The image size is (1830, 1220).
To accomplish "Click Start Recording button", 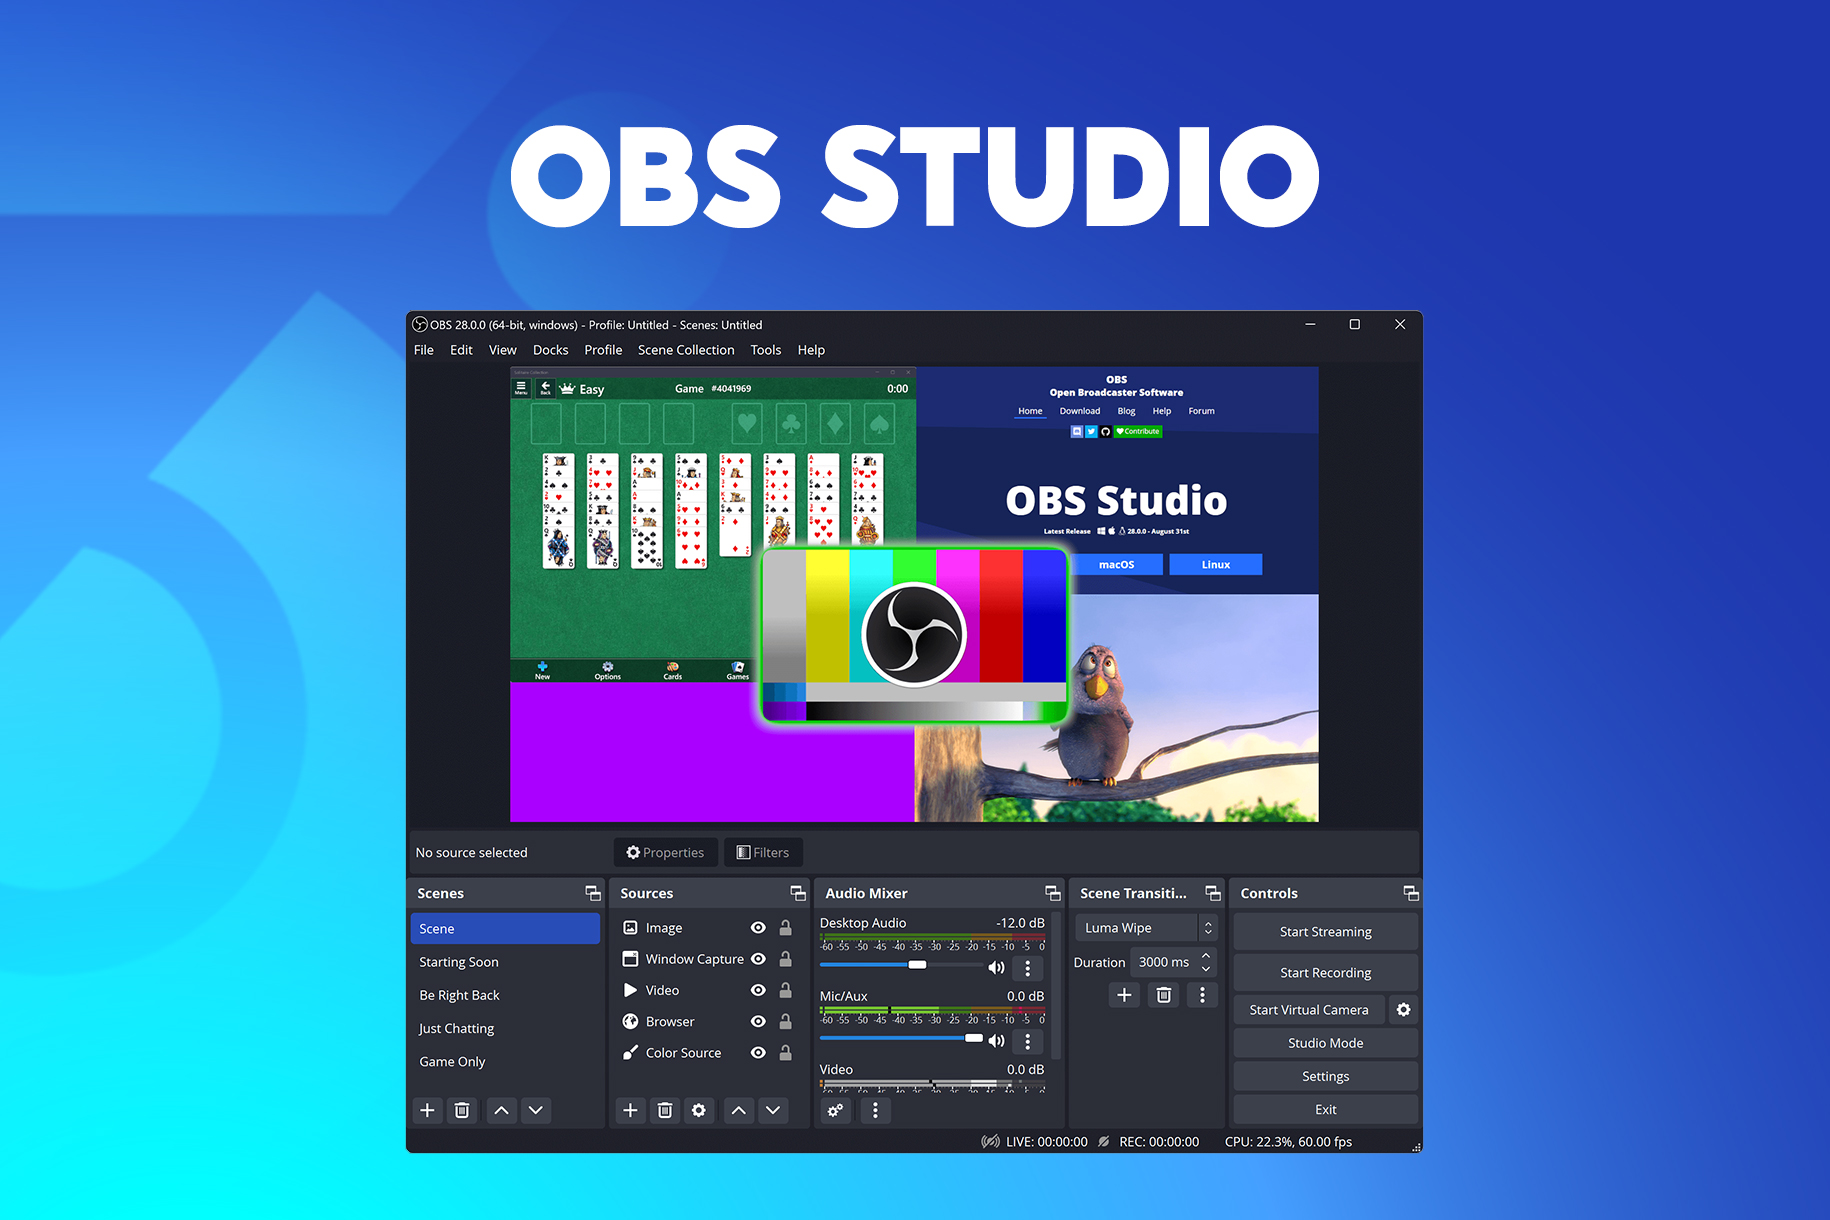I will pyautogui.click(x=1326, y=973).
